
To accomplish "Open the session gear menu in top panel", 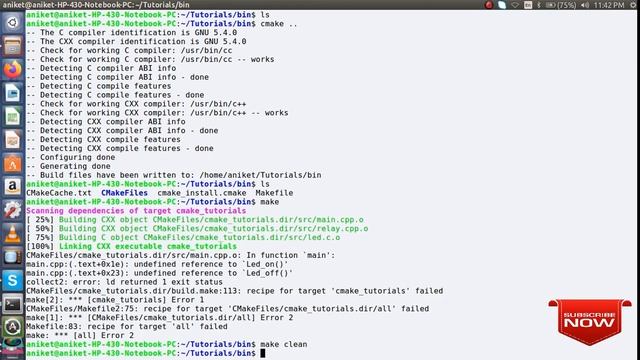I will point(633,5).
